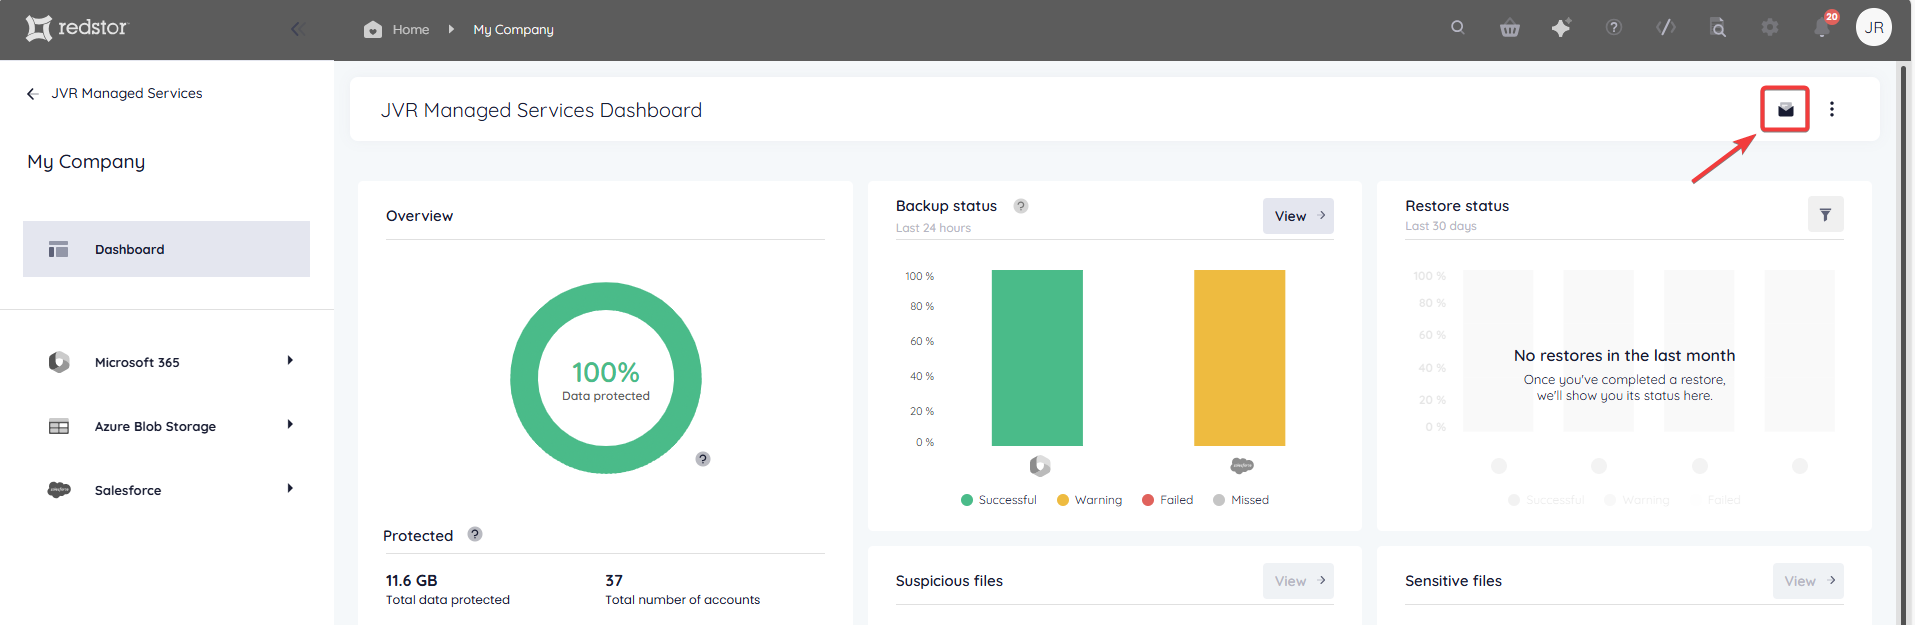Click JVR Managed Services back link
1915x625 pixels.
(127, 93)
